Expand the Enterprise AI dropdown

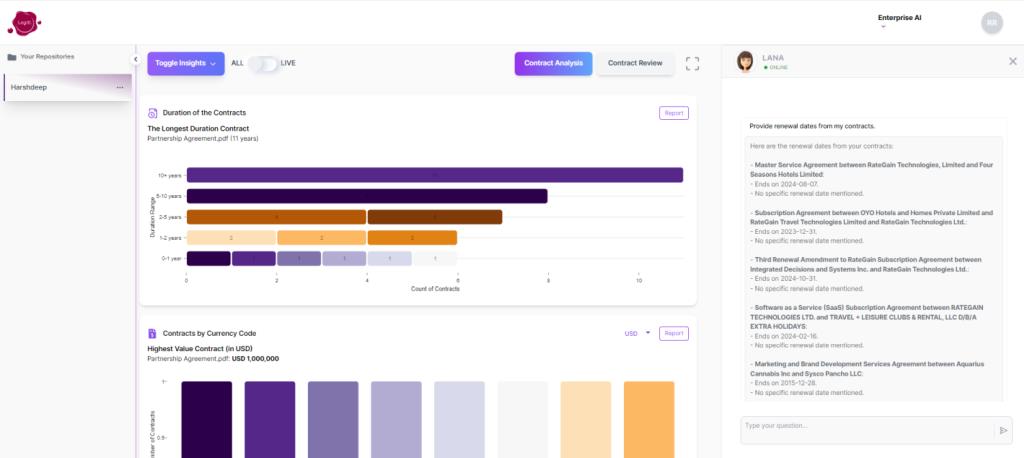coord(884,27)
